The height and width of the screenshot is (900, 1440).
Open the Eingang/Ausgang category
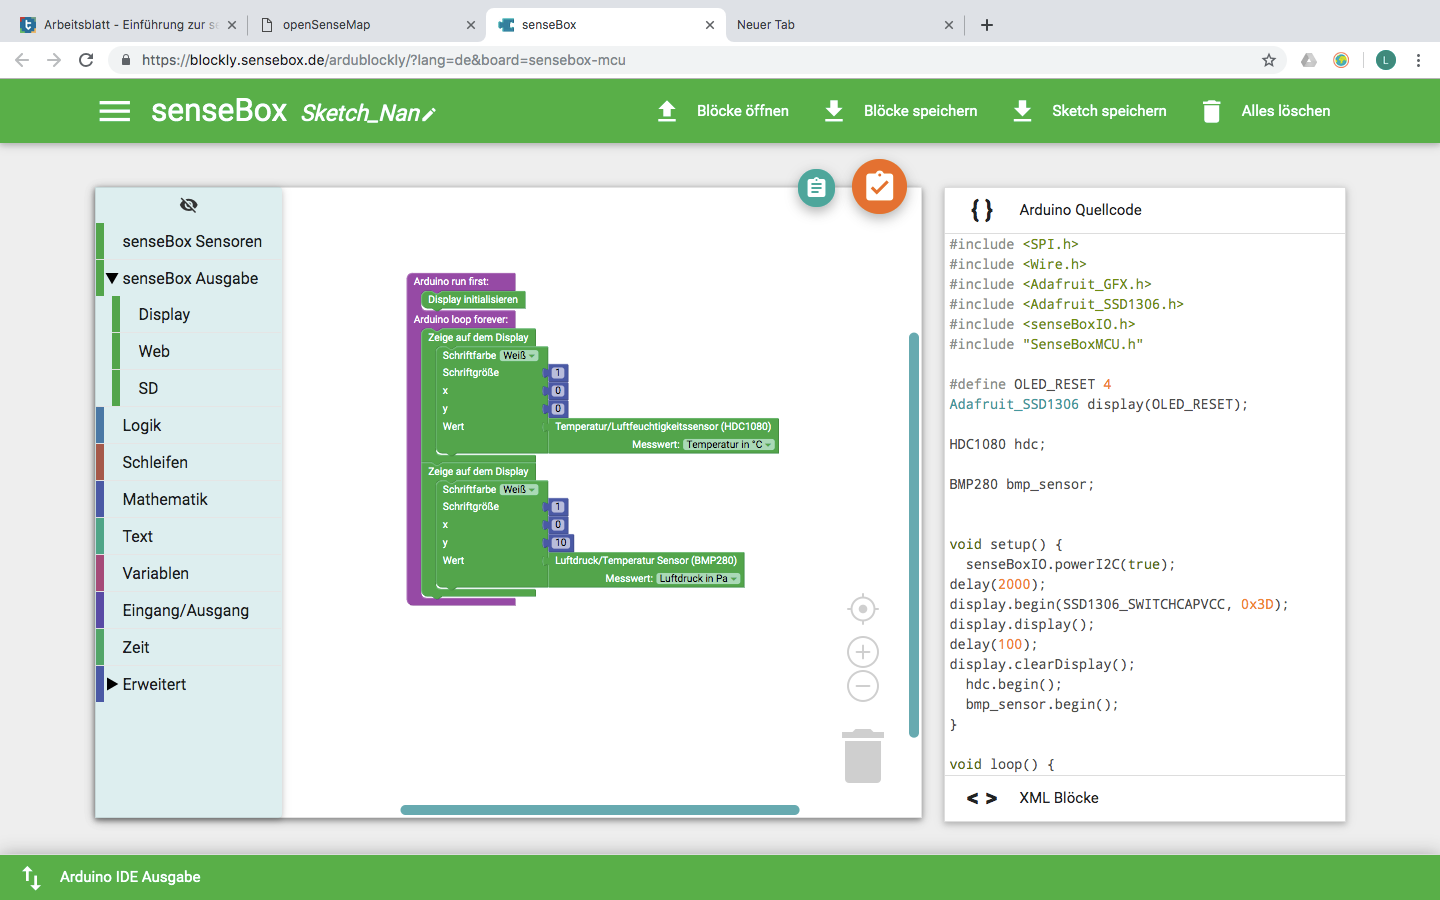pos(190,610)
